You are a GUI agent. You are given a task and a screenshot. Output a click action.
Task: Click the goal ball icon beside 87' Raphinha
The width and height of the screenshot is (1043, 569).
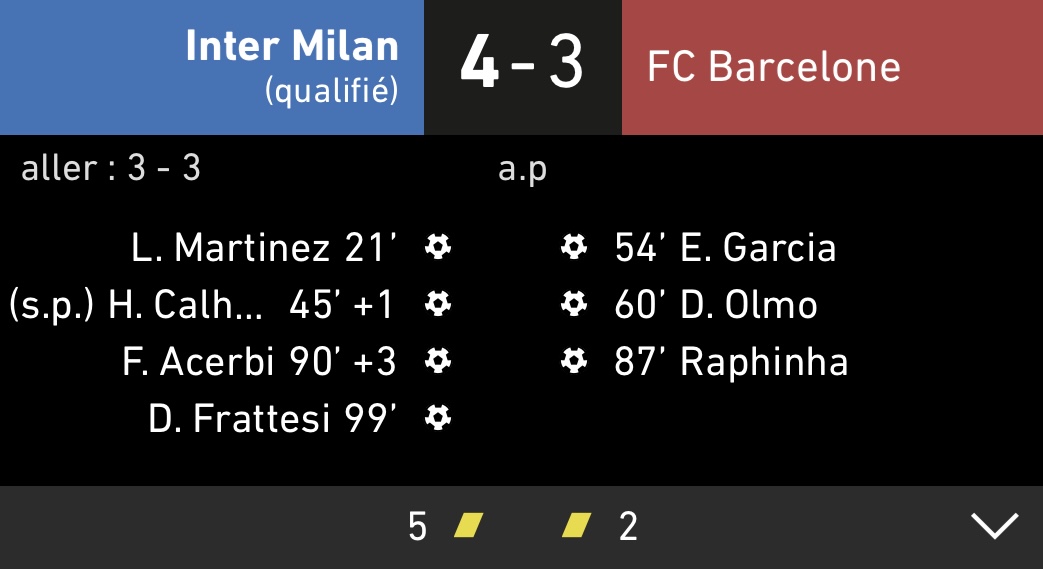pos(573,361)
